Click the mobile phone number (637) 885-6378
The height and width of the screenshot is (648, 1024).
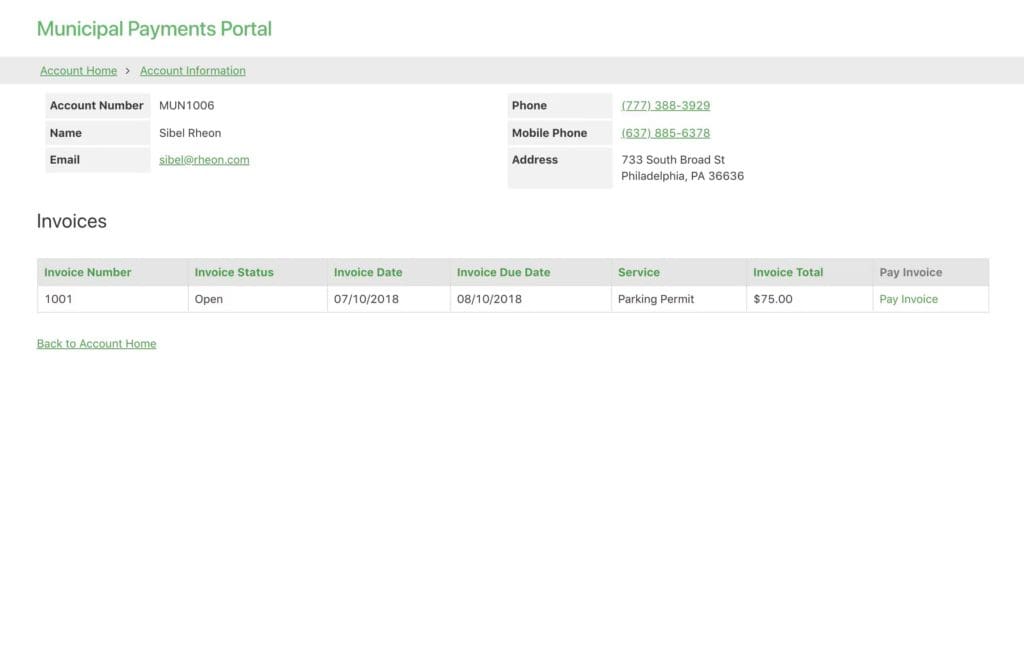click(665, 133)
